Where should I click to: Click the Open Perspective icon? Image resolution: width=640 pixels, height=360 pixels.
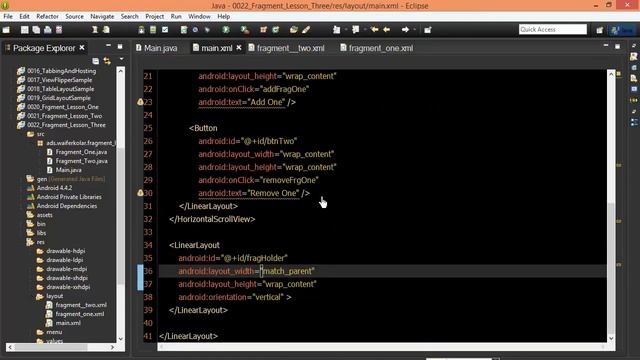(600, 30)
